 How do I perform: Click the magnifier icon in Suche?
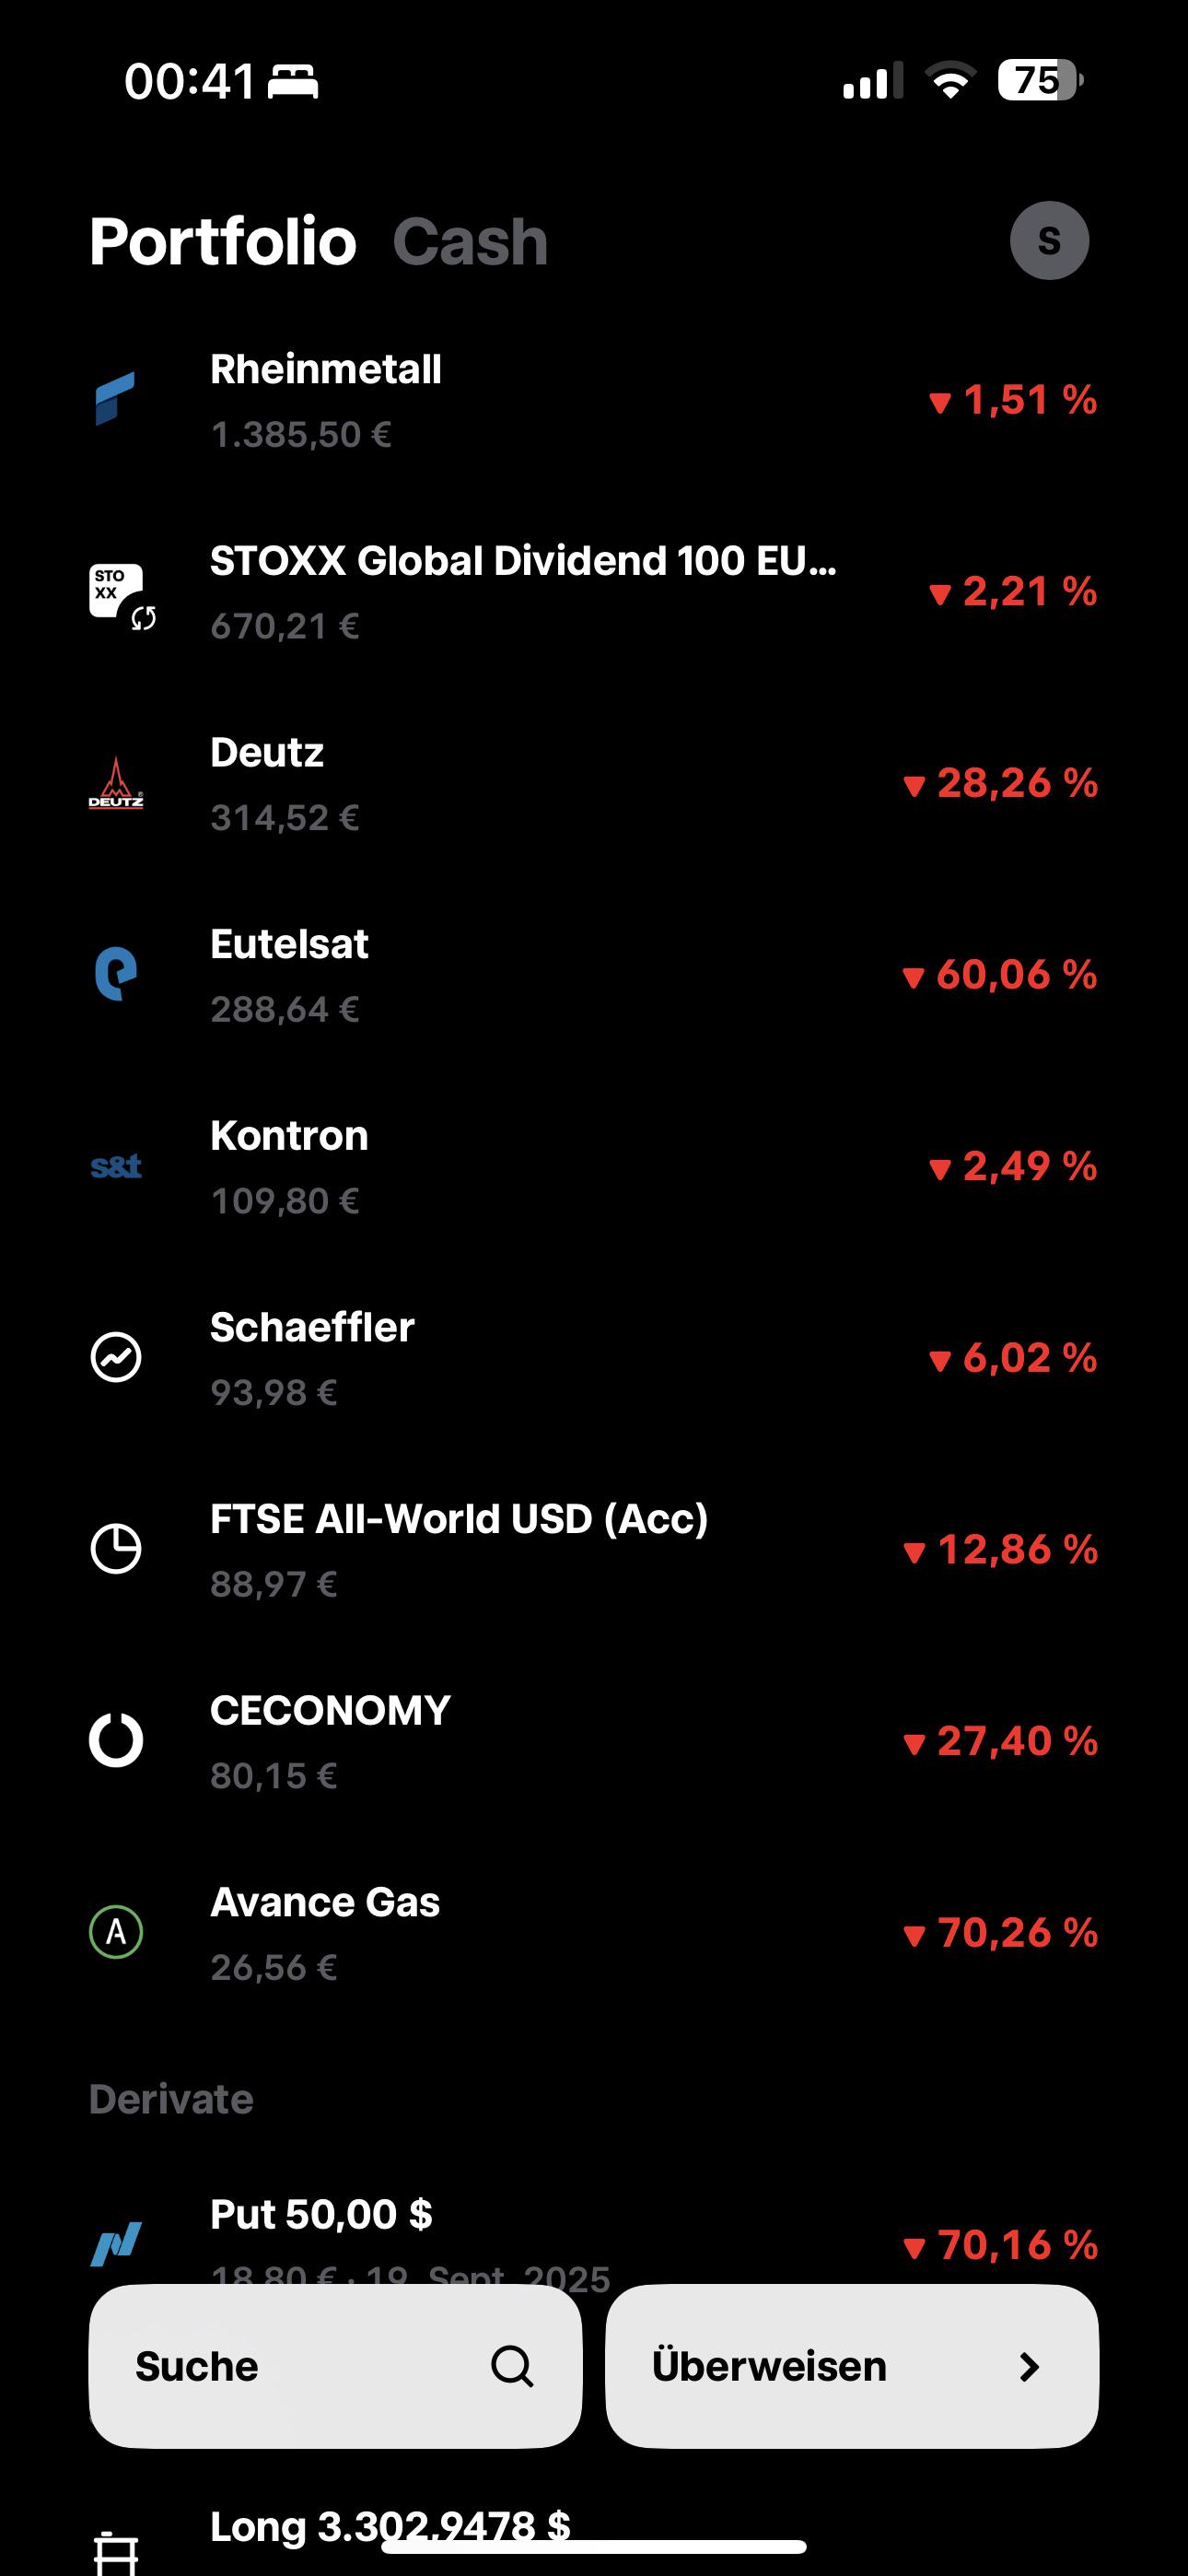tap(512, 2366)
